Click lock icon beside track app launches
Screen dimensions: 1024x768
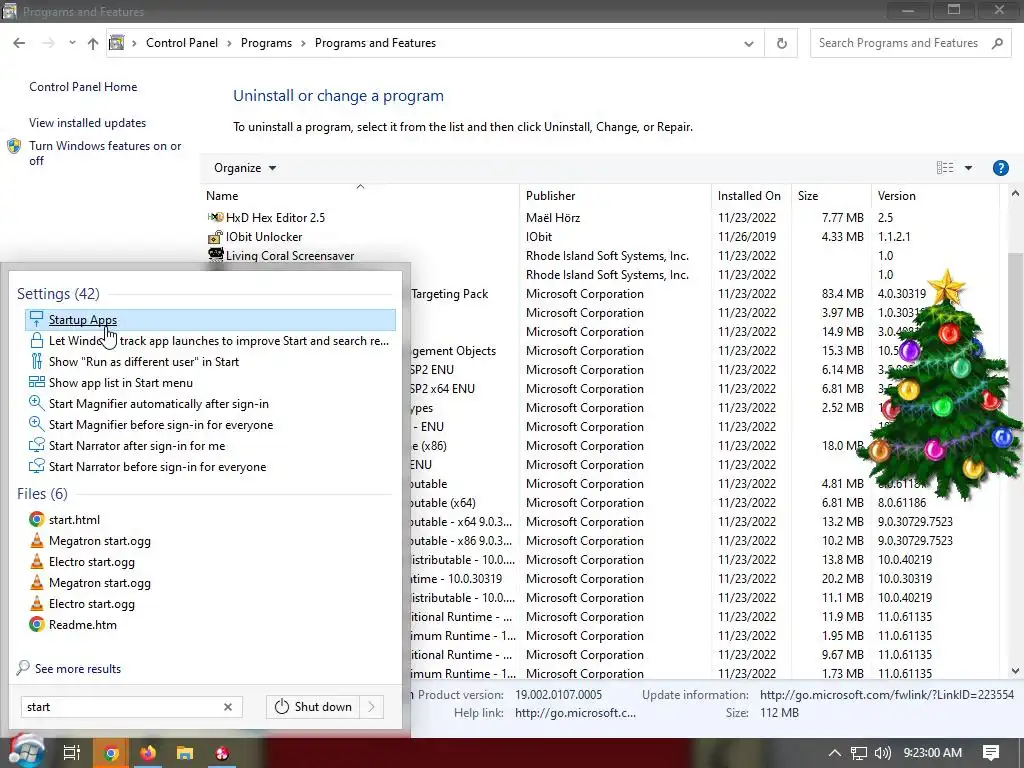pyautogui.click(x=37, y=340)
